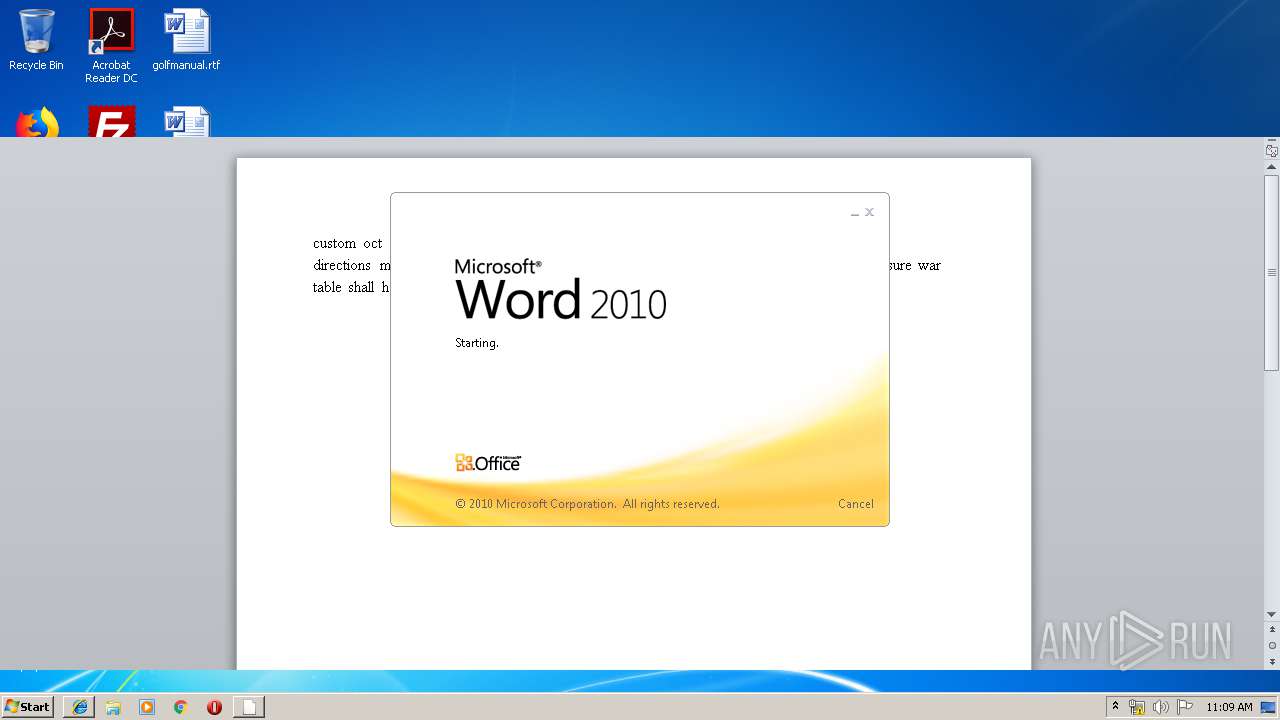Viewport: 1280px width, 720px height.
Task: Click the word 'war' in the document
Action: [x=930, y=265]
